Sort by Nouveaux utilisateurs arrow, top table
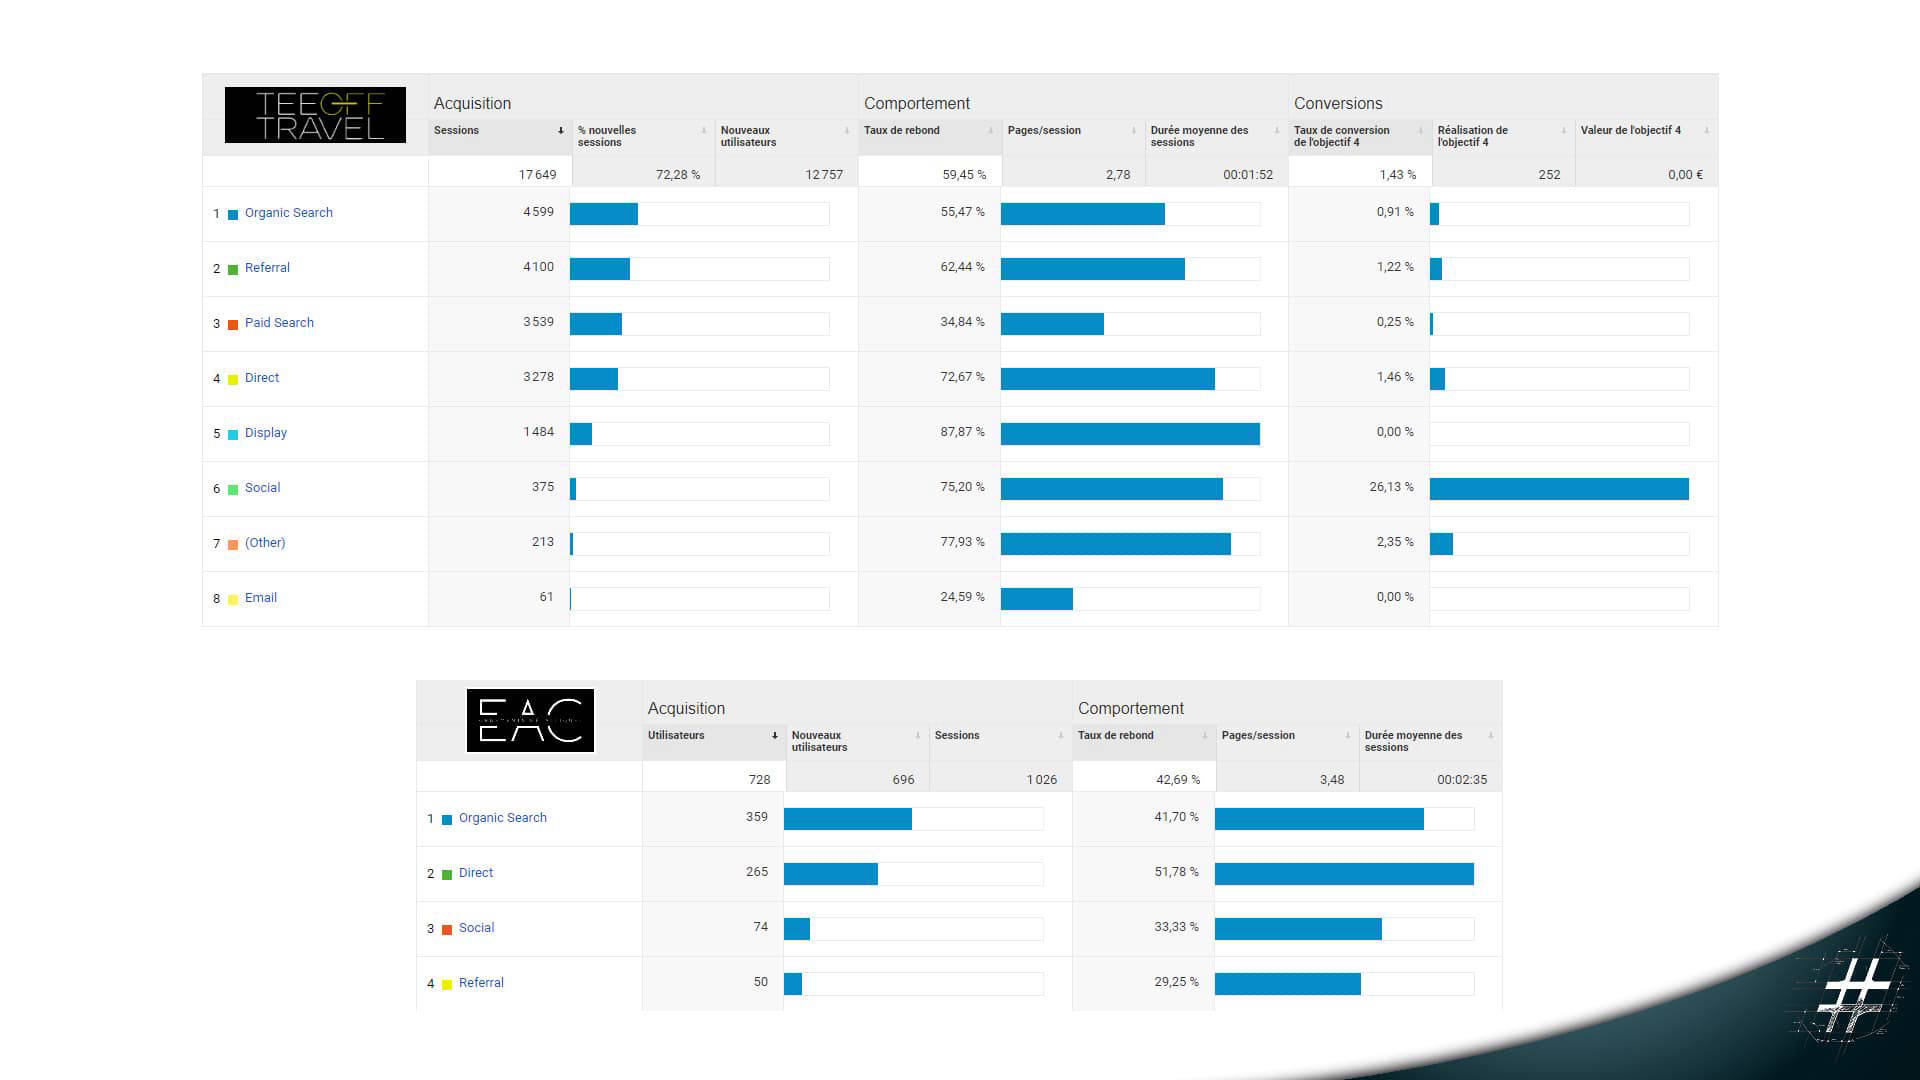The width and height of the screenshot is (1920, 1080). (x=847, y=131)
